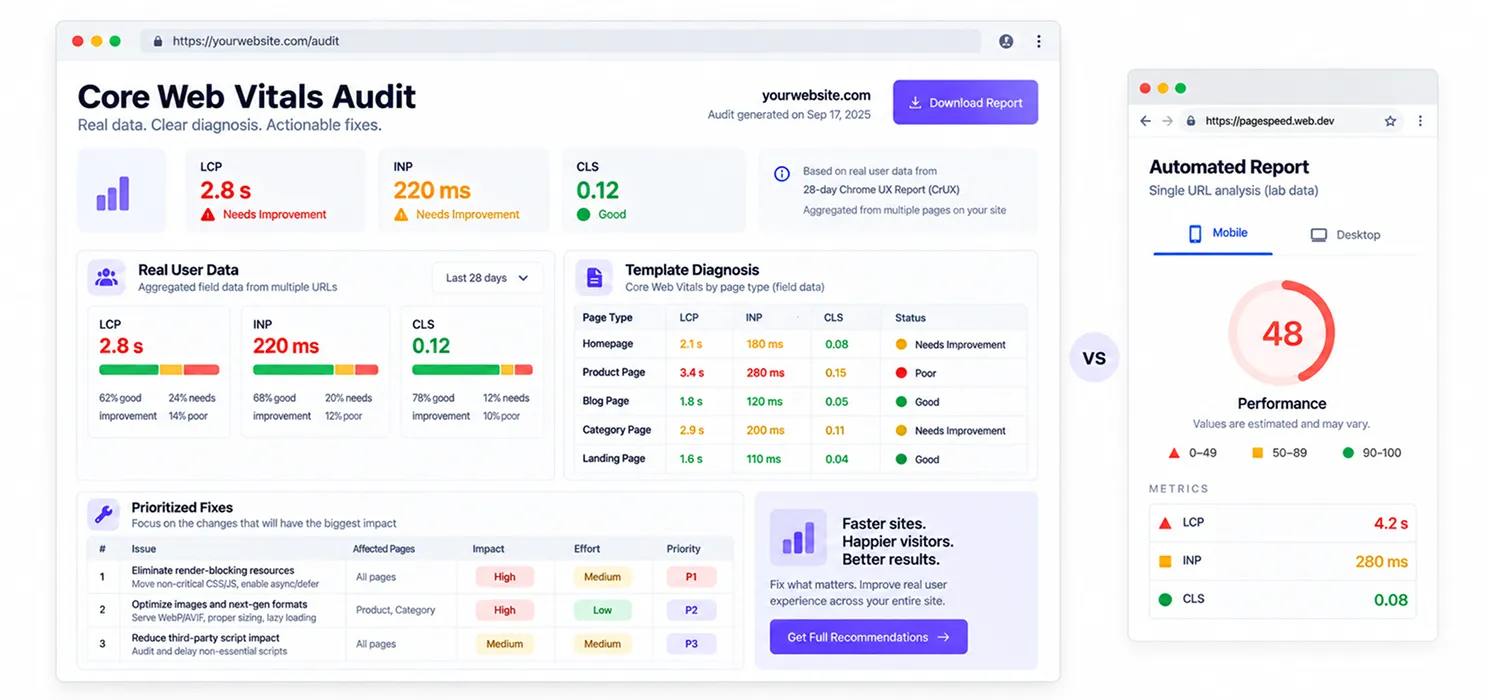Click the INP orange warning triangle icon
This screenshot has width=1488, height=700.
coord(401,214)
